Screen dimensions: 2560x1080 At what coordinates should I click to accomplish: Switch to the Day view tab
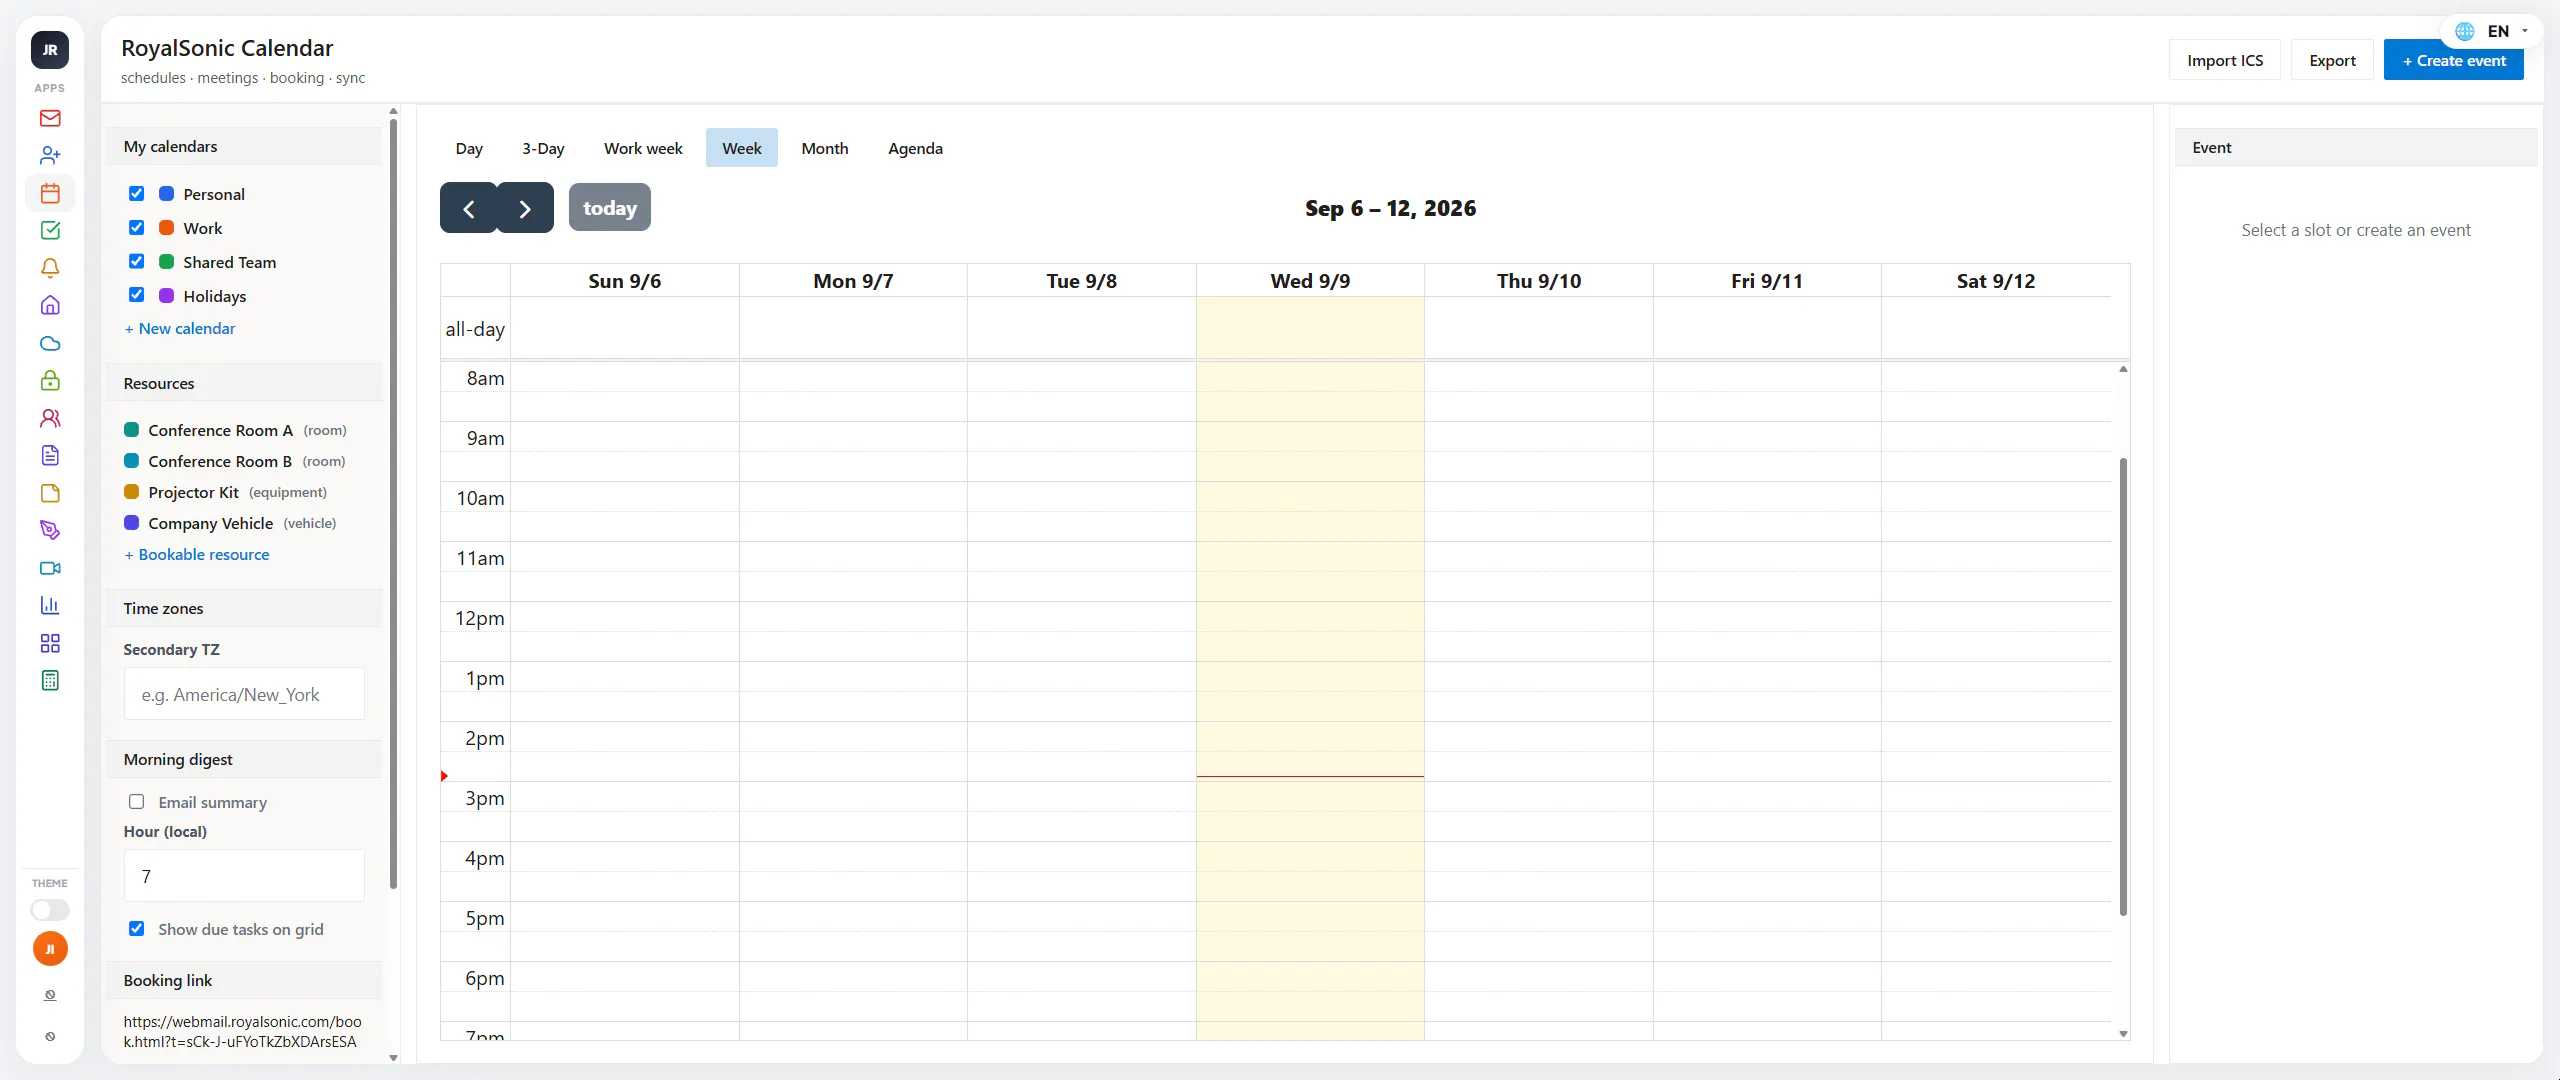point(469,148)
